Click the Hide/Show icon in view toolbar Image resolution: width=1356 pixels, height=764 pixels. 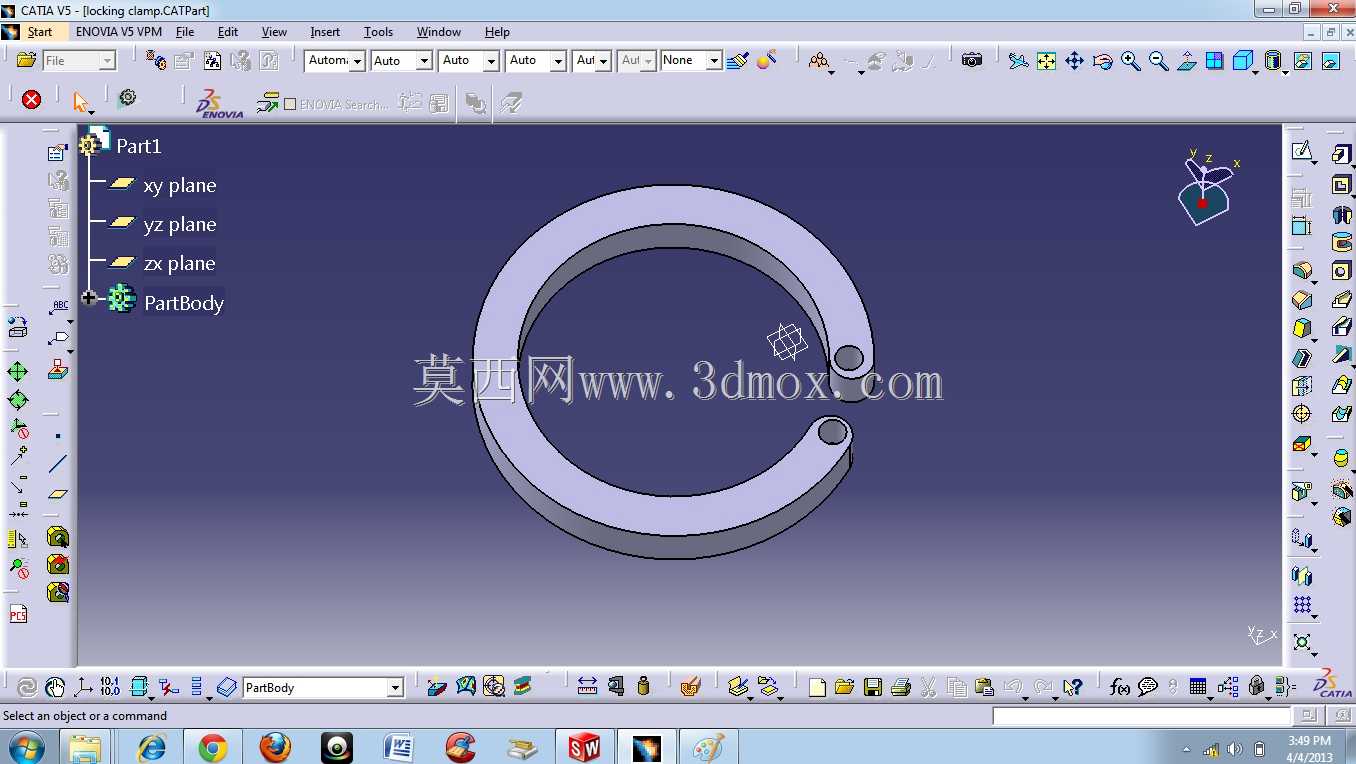coord(1302,61)
